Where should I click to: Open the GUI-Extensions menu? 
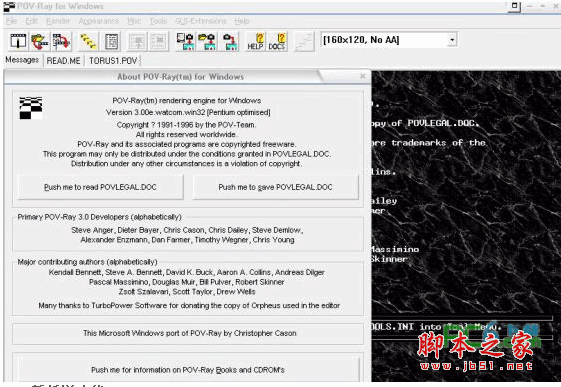tap(201, 21)
